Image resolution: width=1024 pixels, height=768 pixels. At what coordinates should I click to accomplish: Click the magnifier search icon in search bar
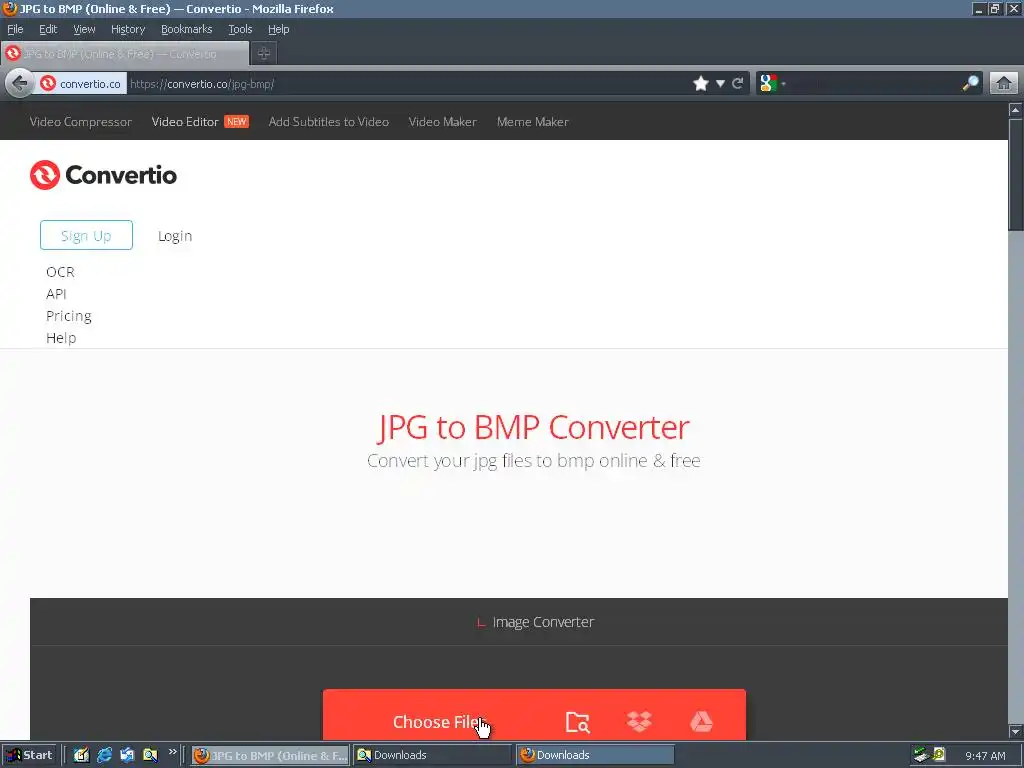(970, 84)
